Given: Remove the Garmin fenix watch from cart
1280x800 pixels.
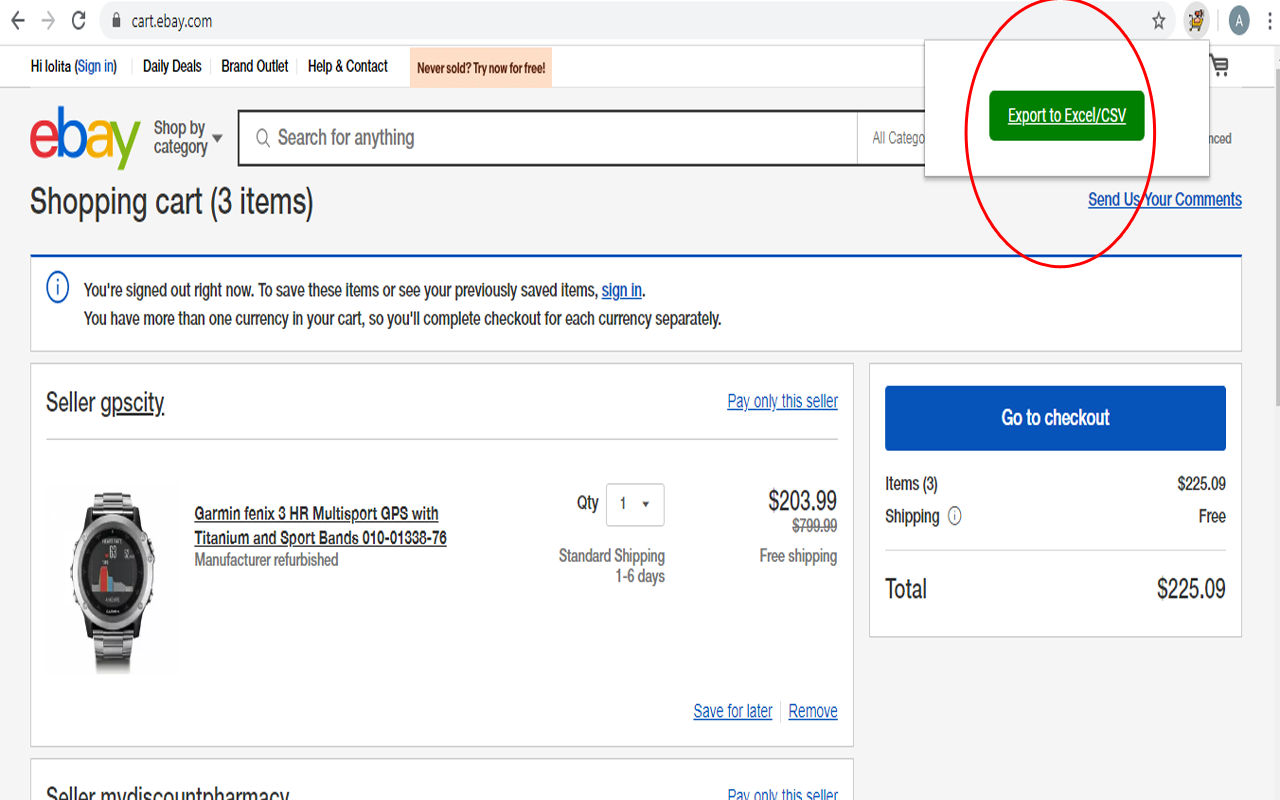Looking at the screenshot, I should (812, 711).
